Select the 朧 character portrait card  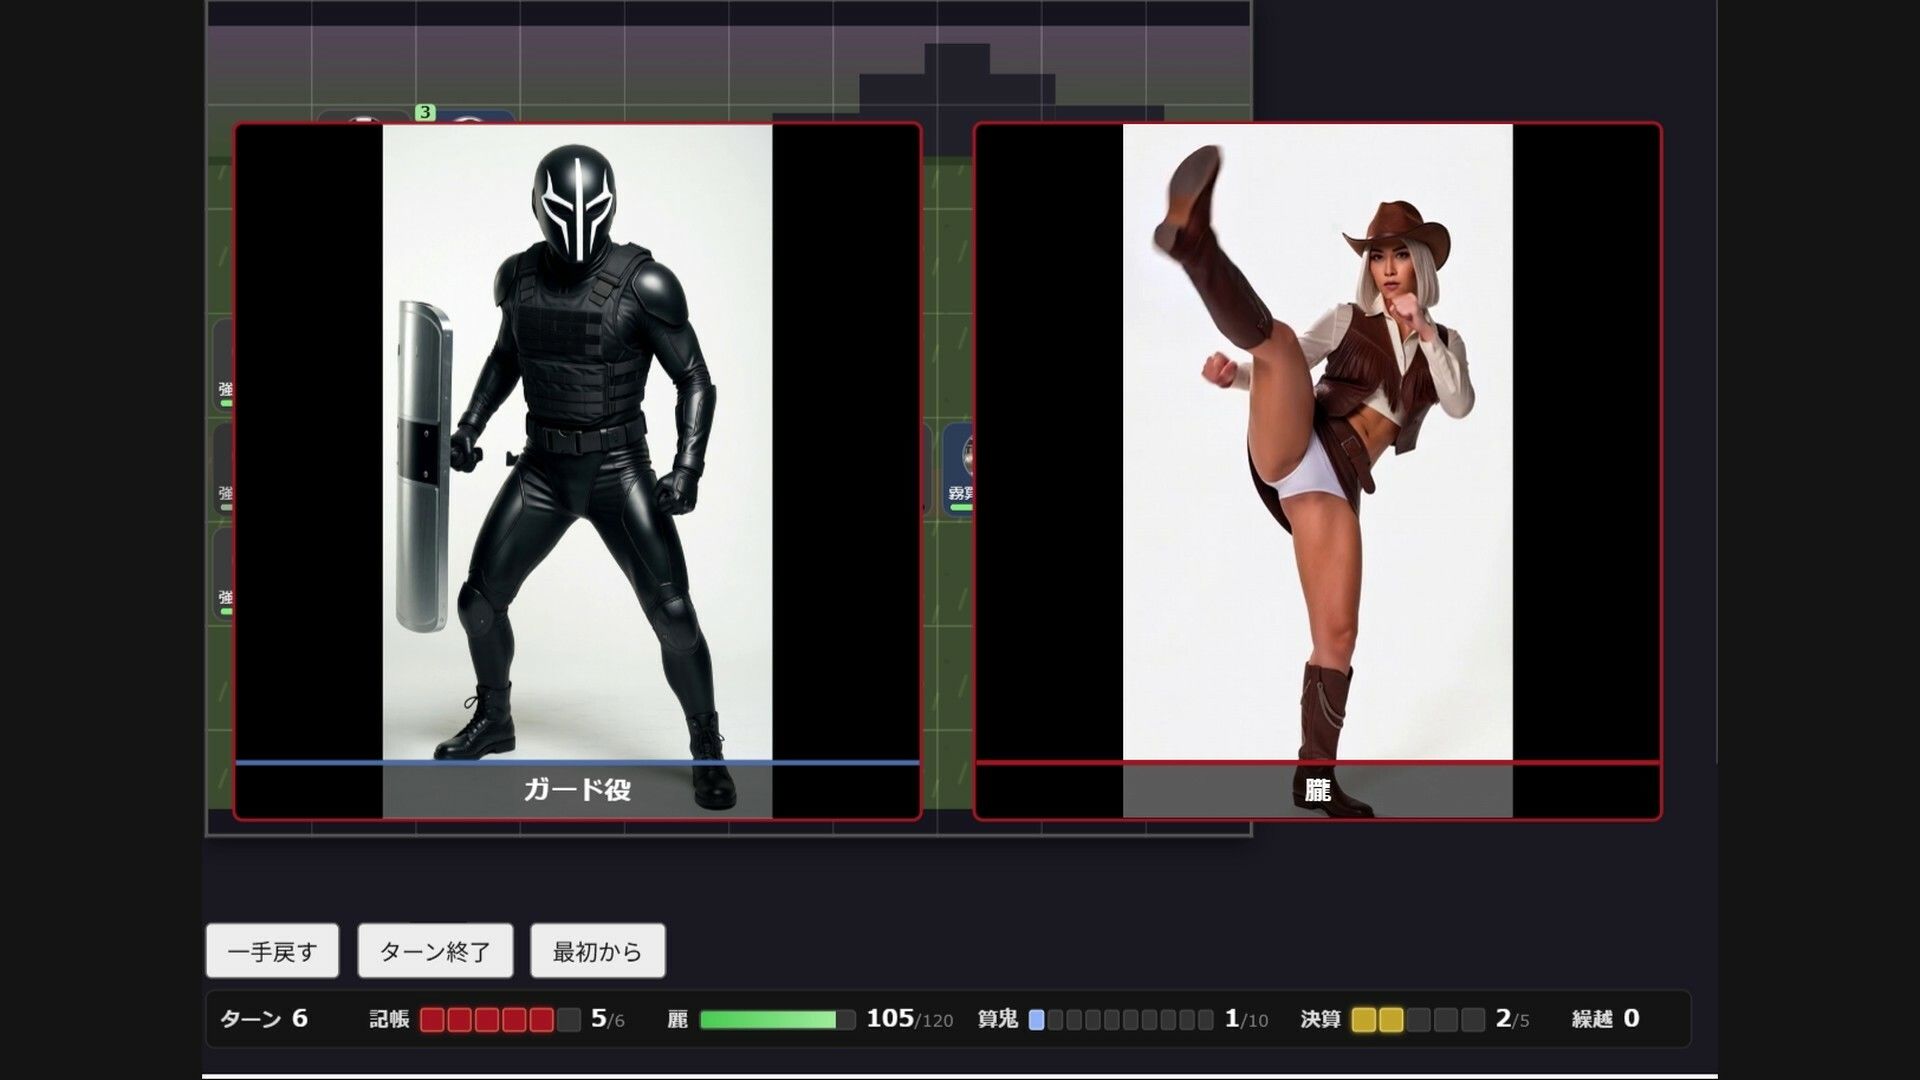point(1317,471)
